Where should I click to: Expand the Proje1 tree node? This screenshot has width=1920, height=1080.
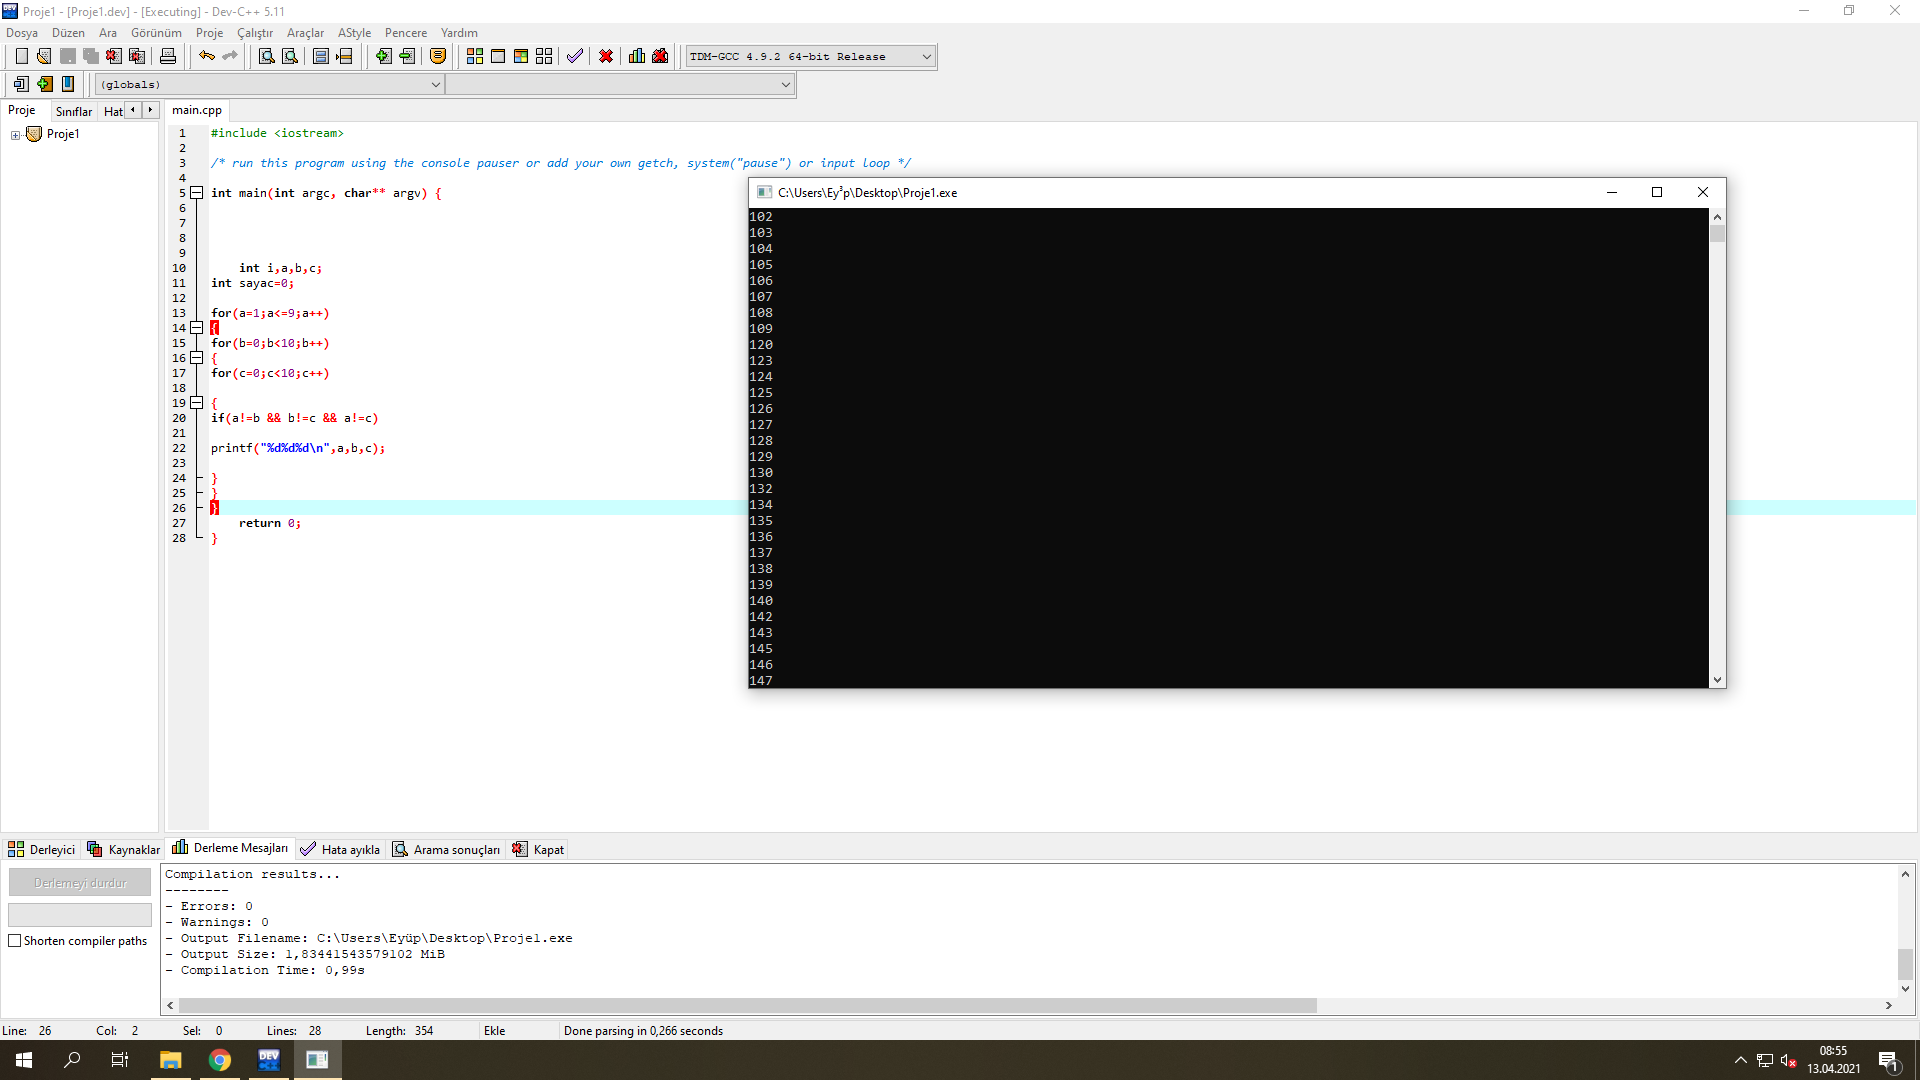pyautogui.click(x=15, y=135)
